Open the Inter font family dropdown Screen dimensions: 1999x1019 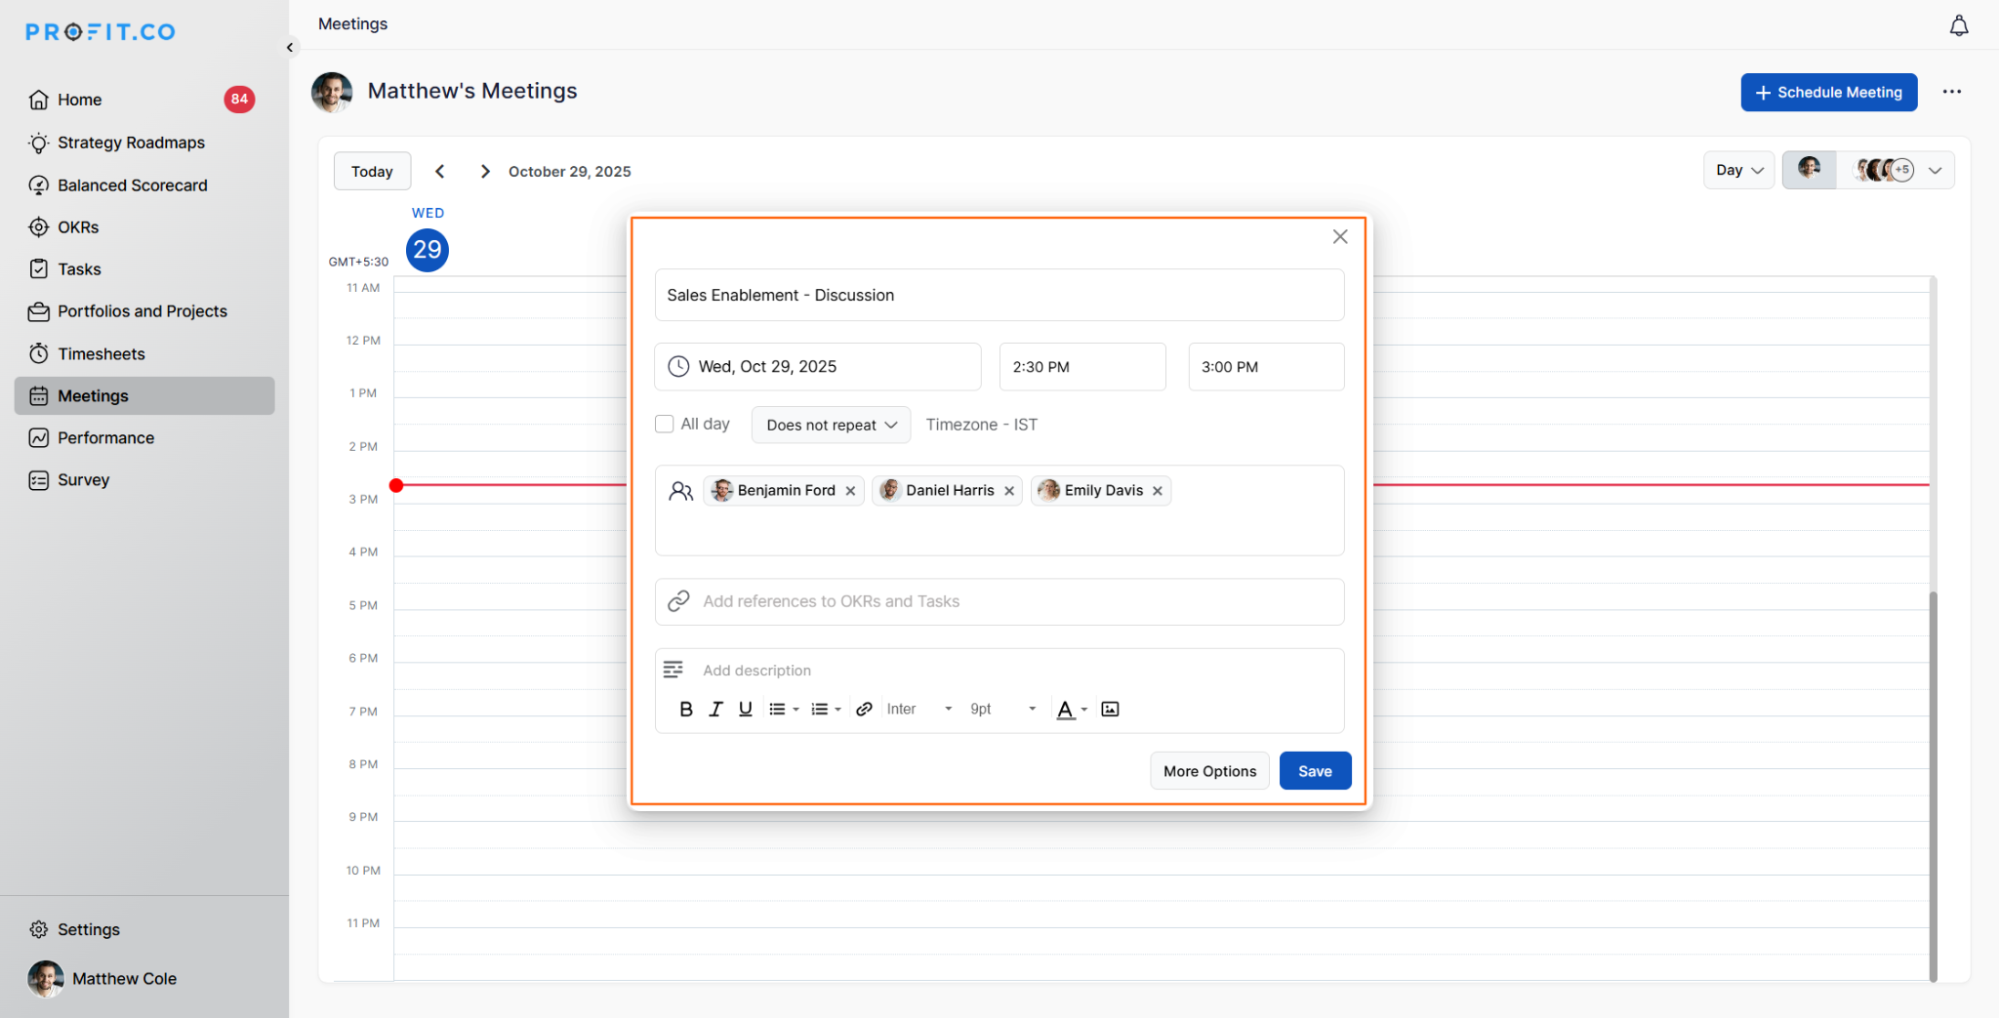[x=919, y=709]
